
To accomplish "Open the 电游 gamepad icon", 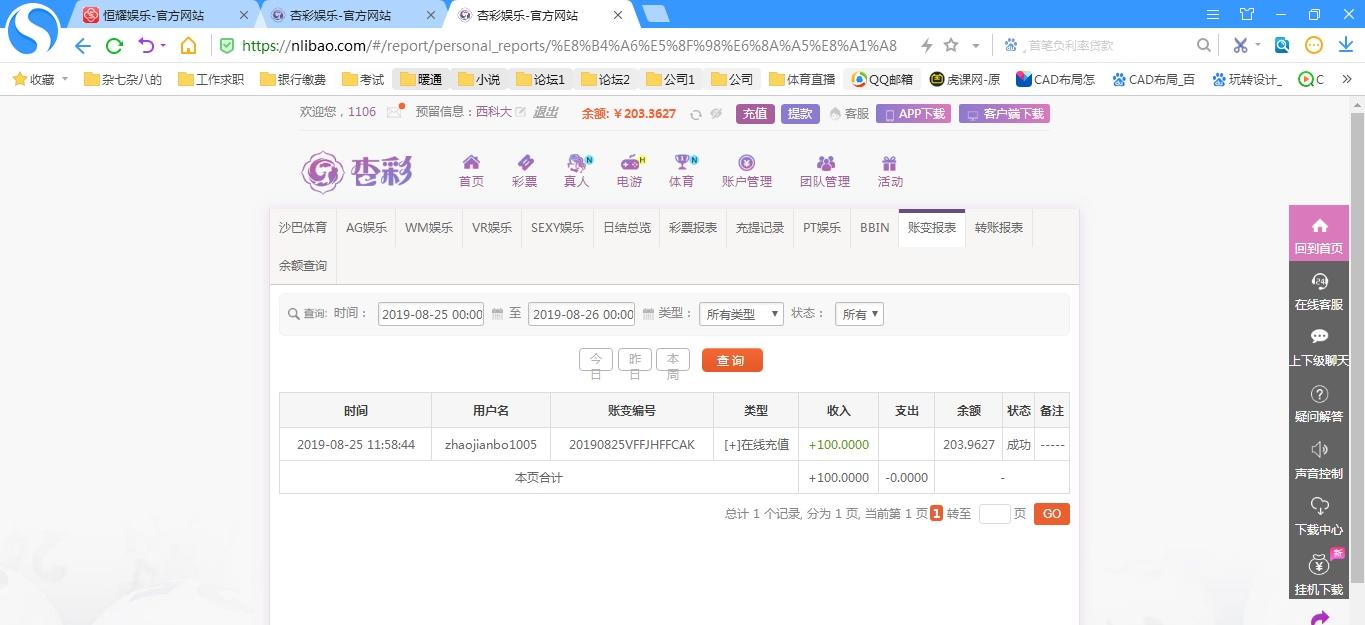I will (629, 164).
